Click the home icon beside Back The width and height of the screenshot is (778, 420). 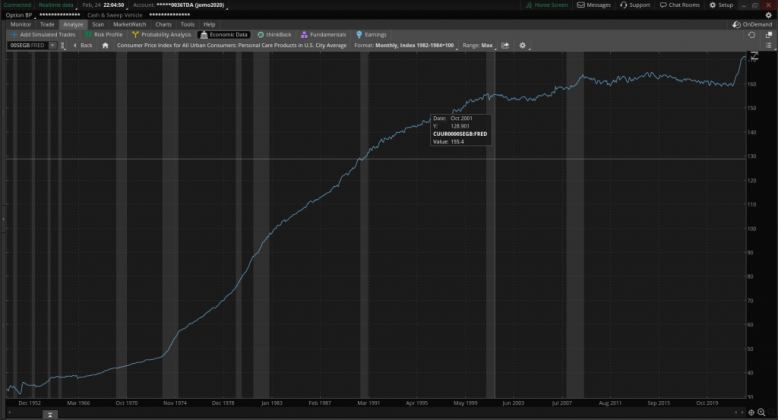(x=105, y=45)
